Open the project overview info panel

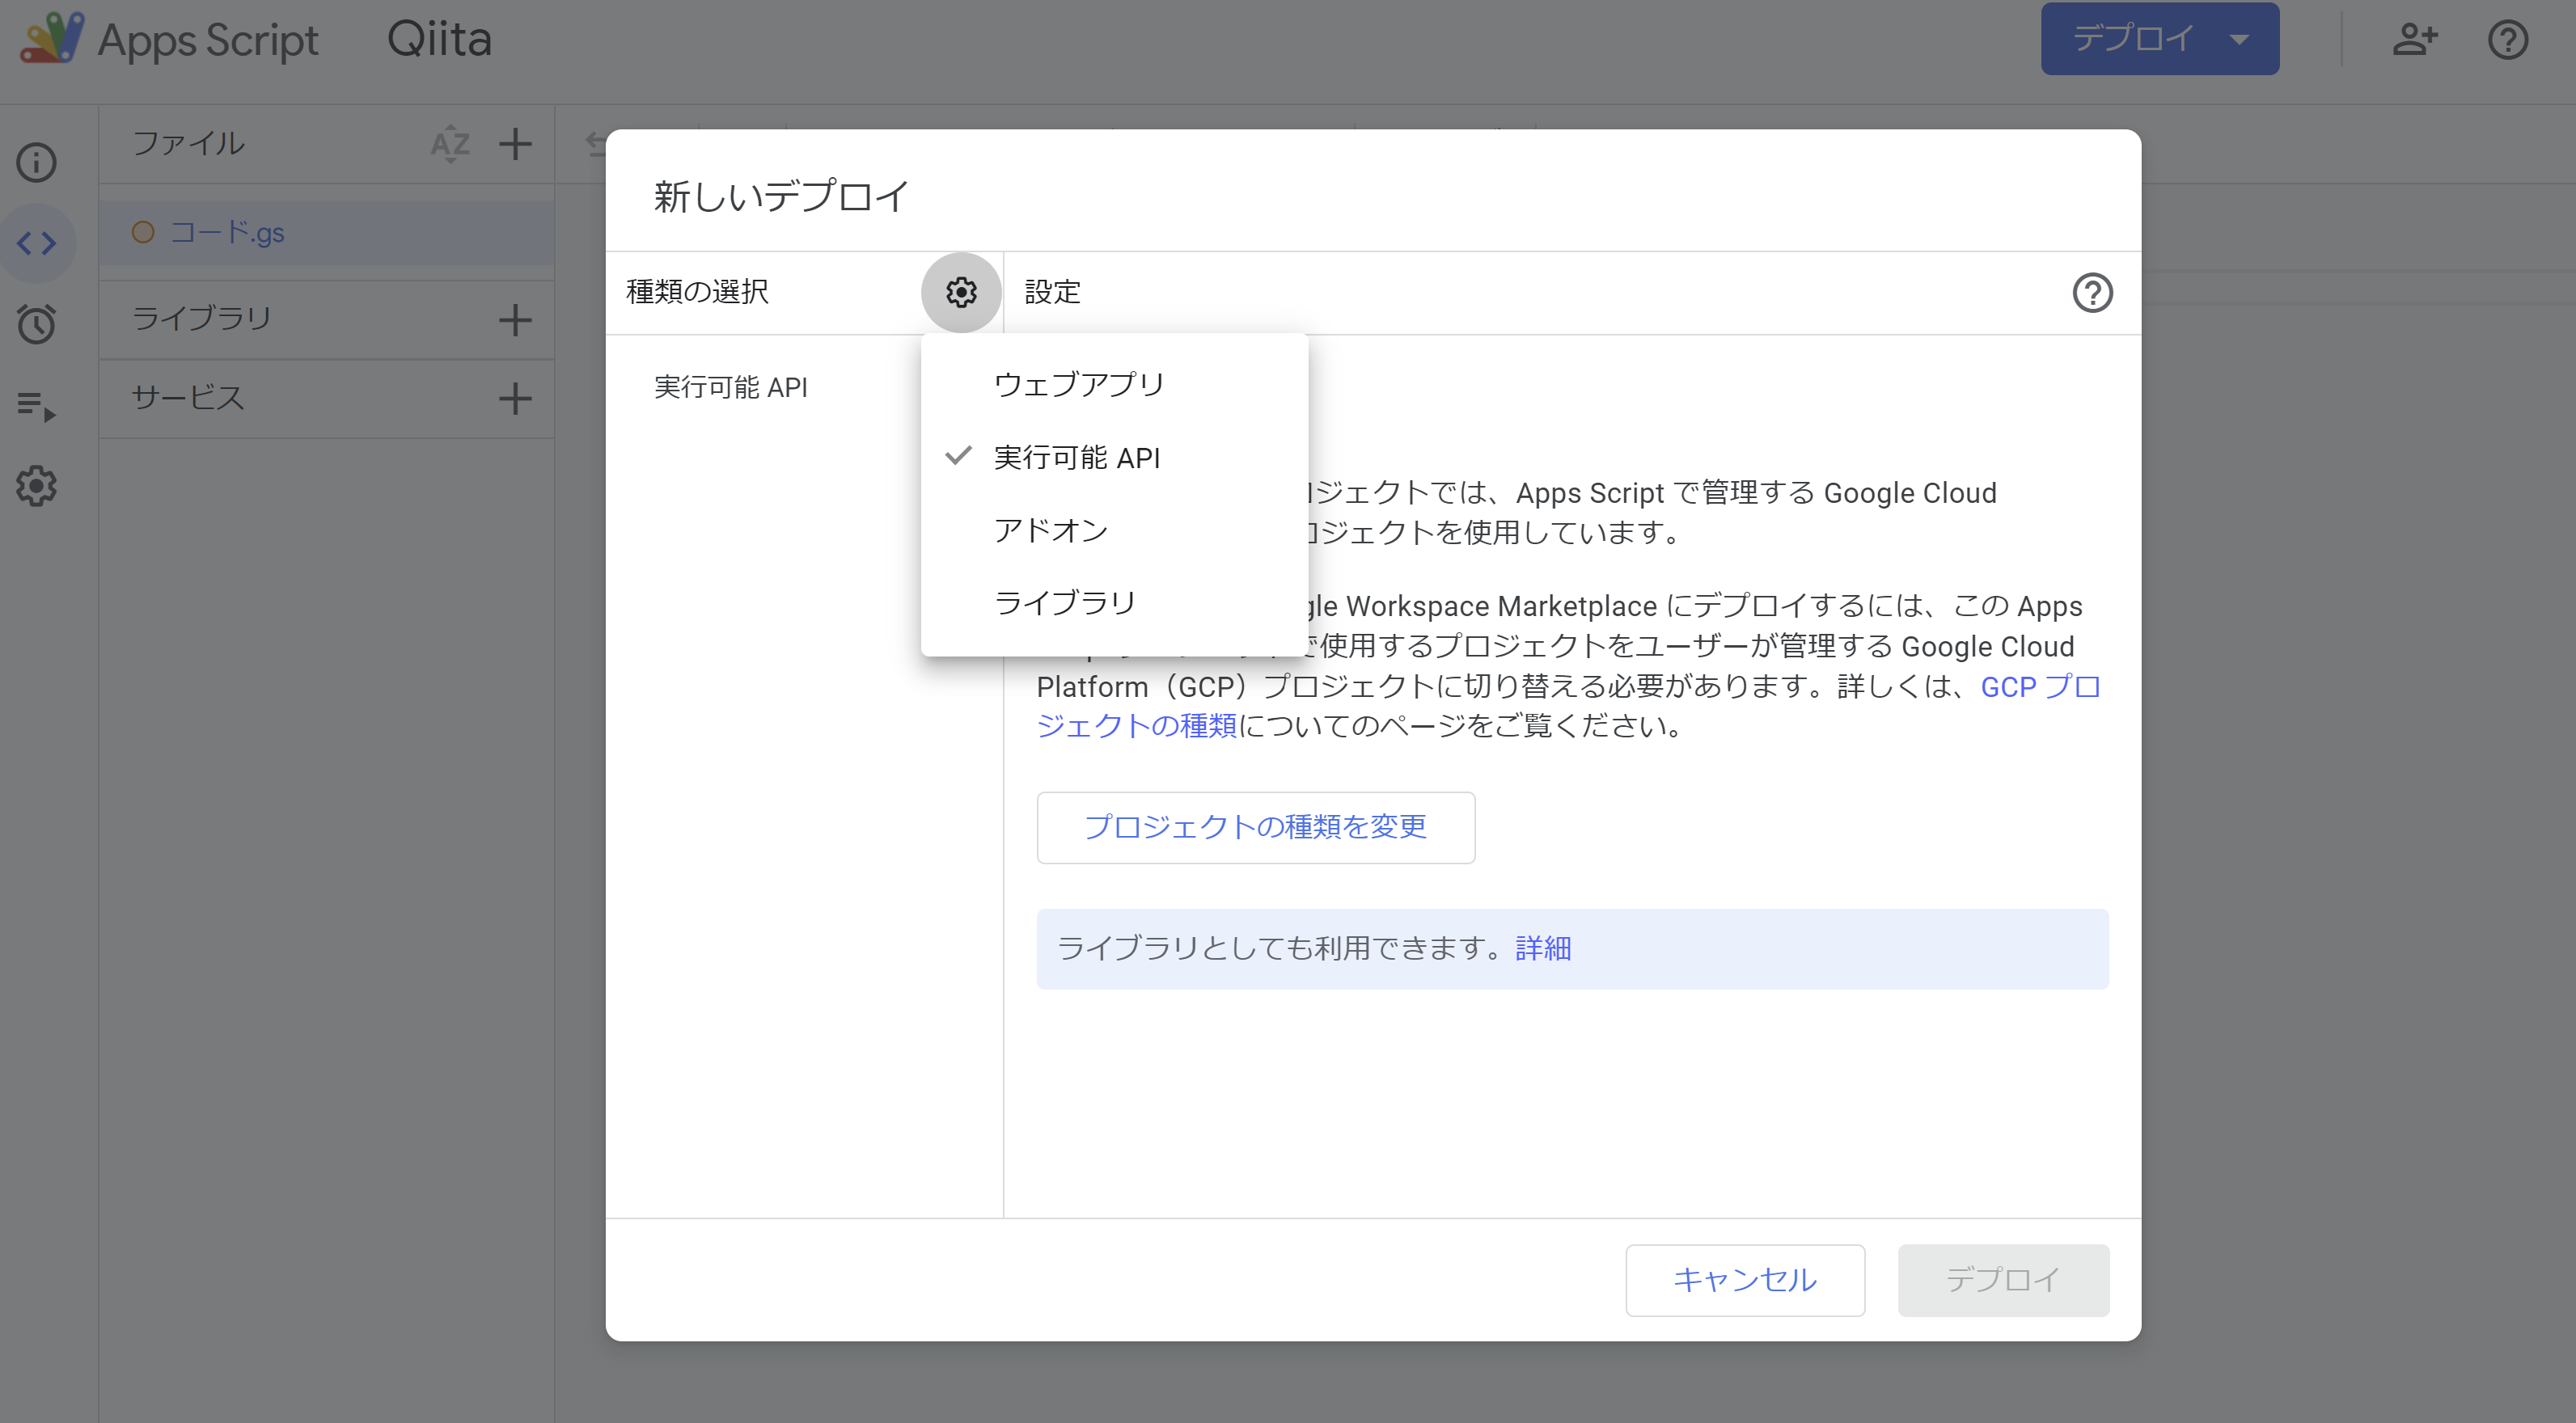click(x=36, y=162)
